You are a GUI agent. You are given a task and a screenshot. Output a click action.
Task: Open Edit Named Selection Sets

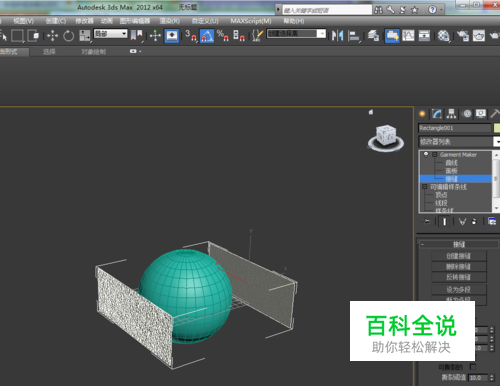(257, 36)
